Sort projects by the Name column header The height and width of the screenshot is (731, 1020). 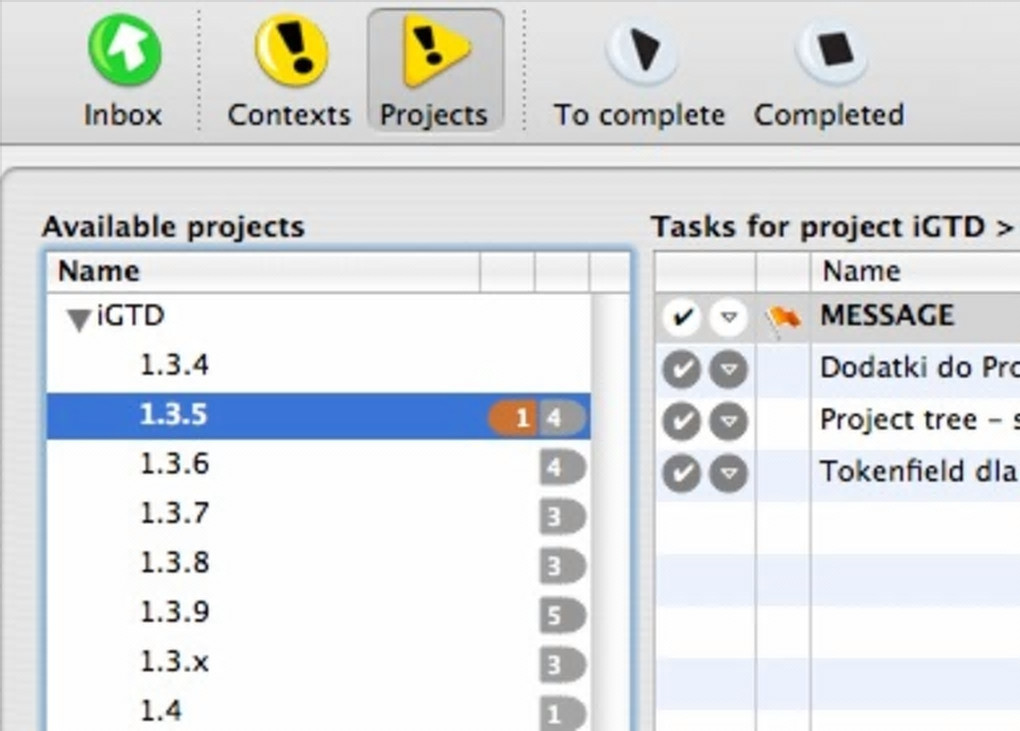[100, 271]
